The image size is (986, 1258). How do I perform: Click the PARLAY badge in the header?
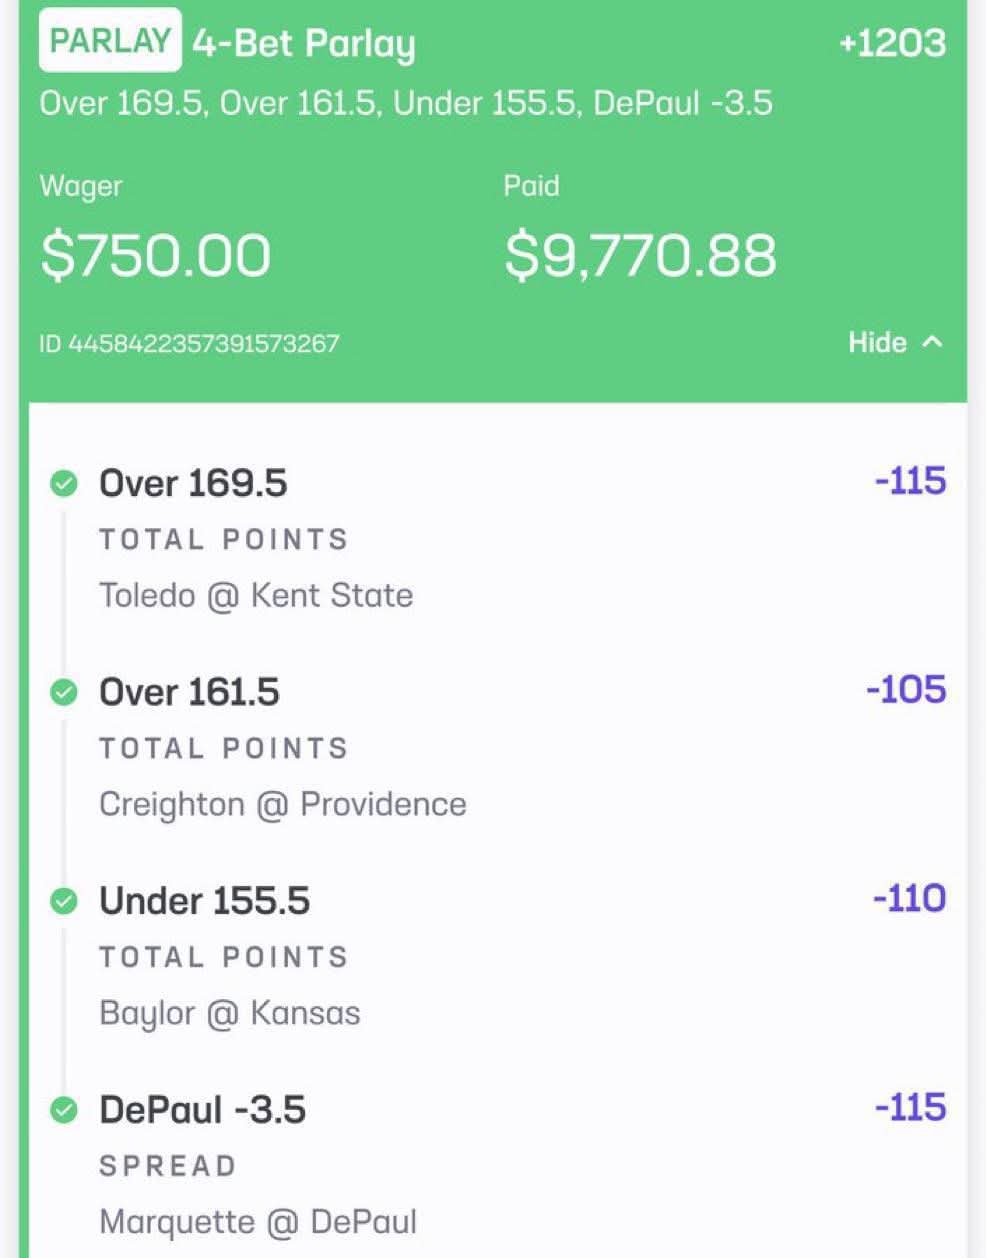pyautogui.click(x=110, y=41)
